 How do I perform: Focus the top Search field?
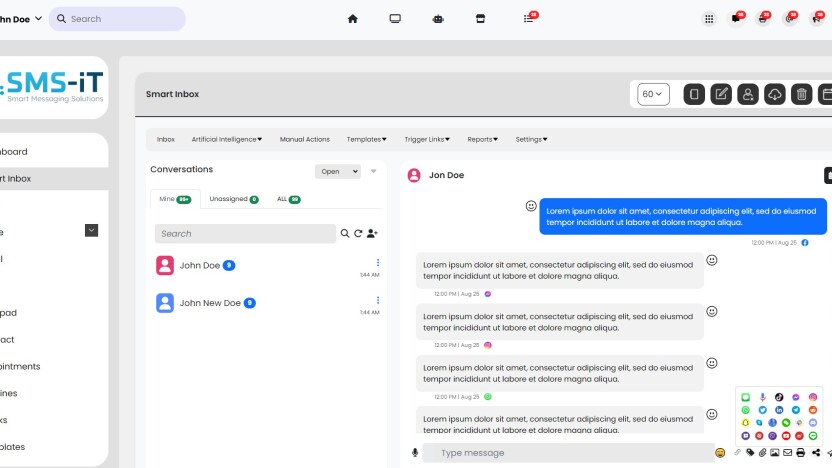[x=117, y=19]
